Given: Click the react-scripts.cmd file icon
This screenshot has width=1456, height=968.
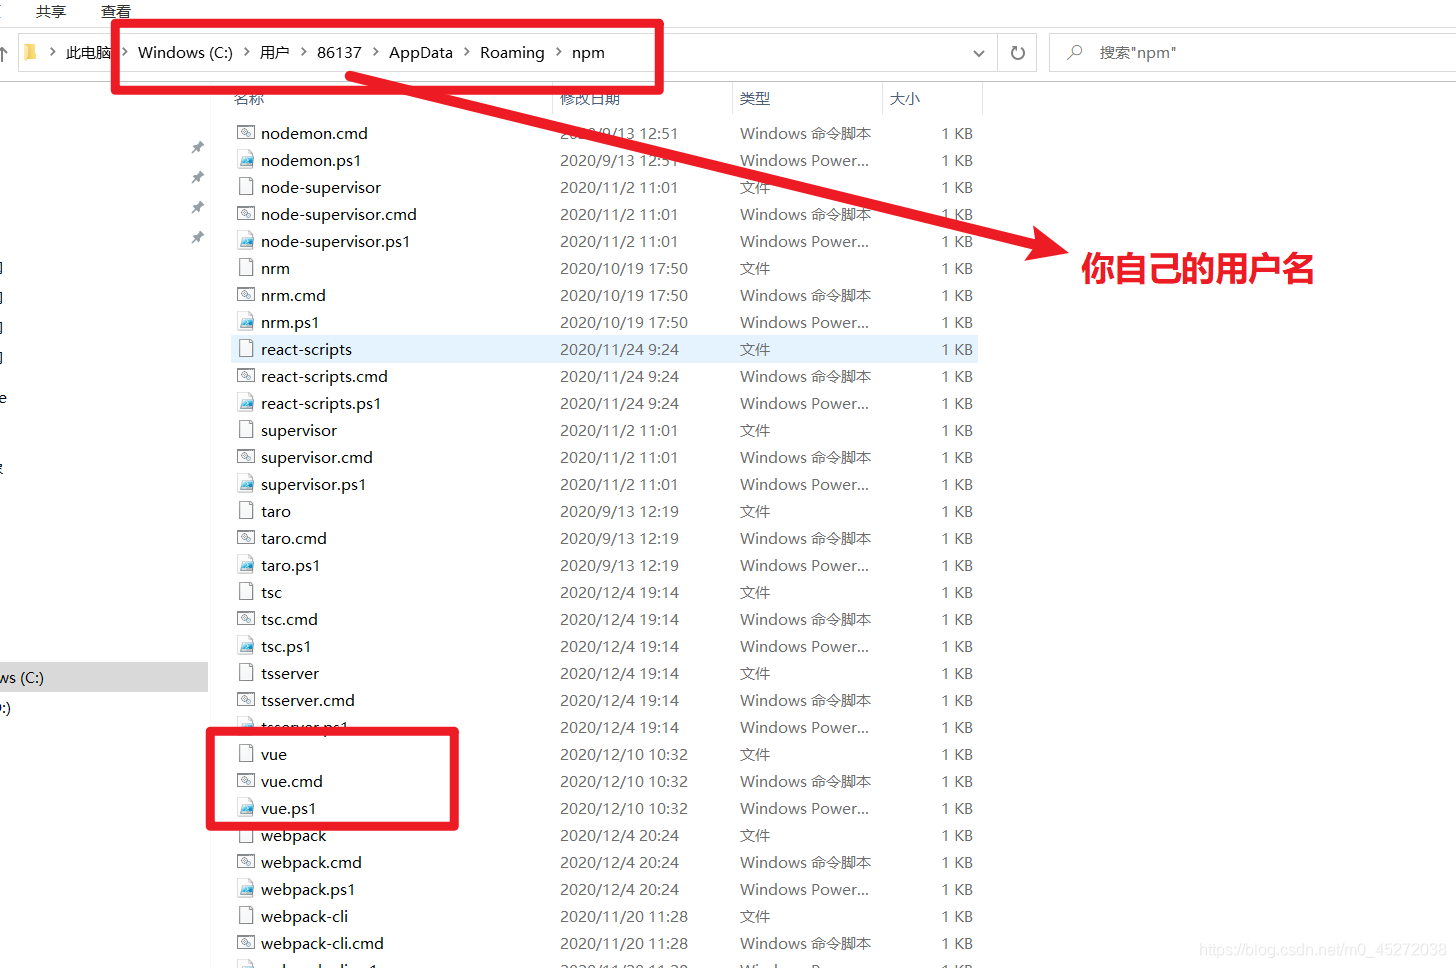Looking at the screenshot, I should [246, 375].
